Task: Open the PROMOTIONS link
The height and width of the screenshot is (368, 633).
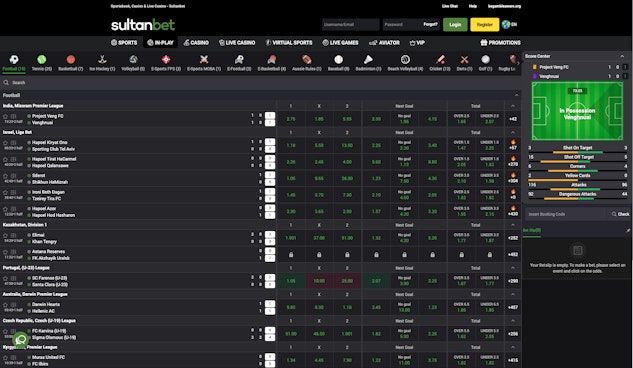Action: click(500, 42)
